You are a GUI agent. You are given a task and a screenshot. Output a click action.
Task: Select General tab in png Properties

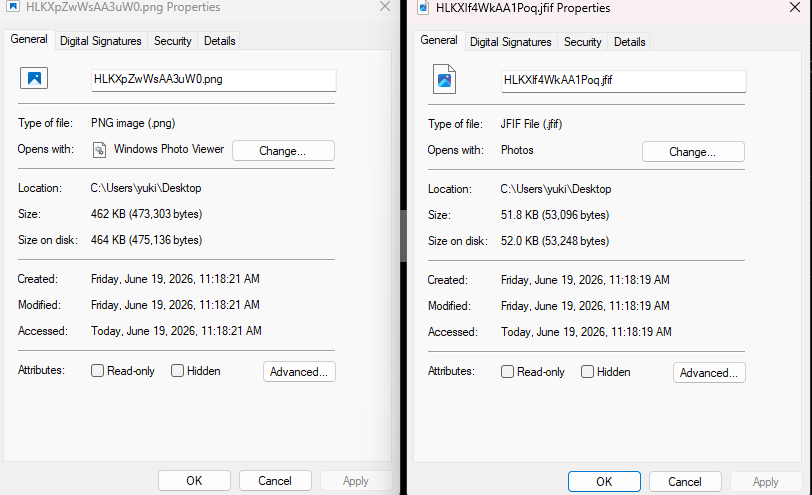pyautogui.click(x=29, y=39)
